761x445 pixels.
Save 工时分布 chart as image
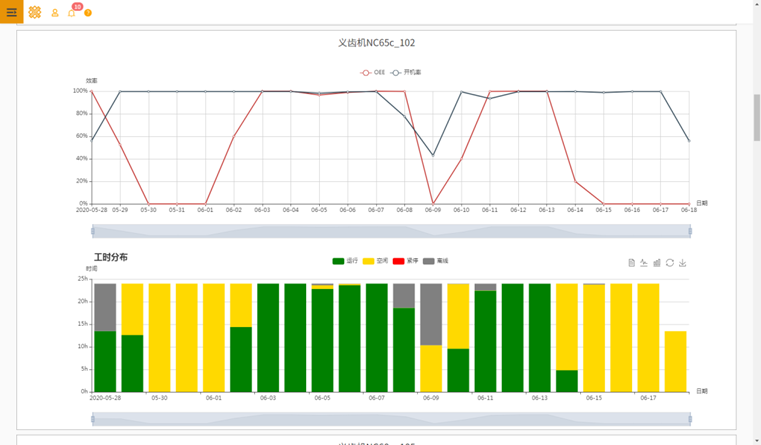[683, 263]
